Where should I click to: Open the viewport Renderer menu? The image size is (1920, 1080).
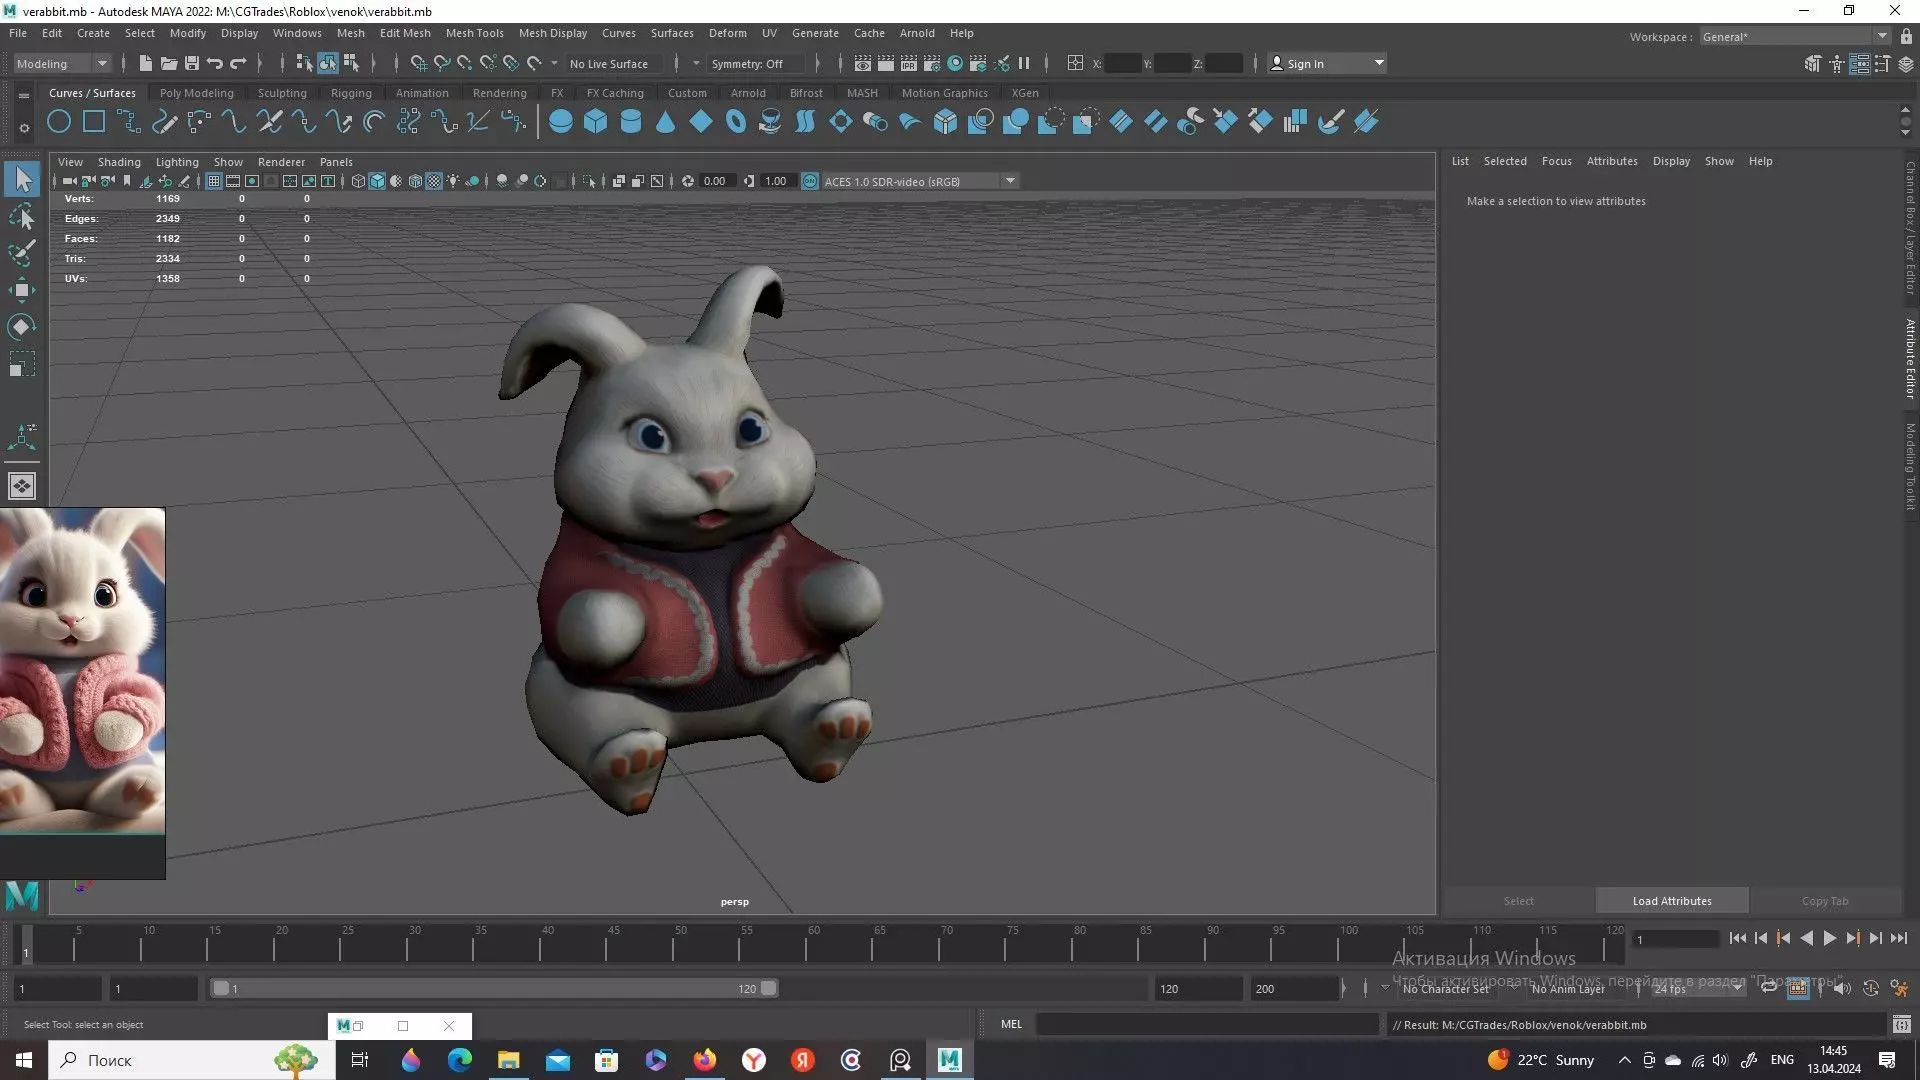coord(281,162)
